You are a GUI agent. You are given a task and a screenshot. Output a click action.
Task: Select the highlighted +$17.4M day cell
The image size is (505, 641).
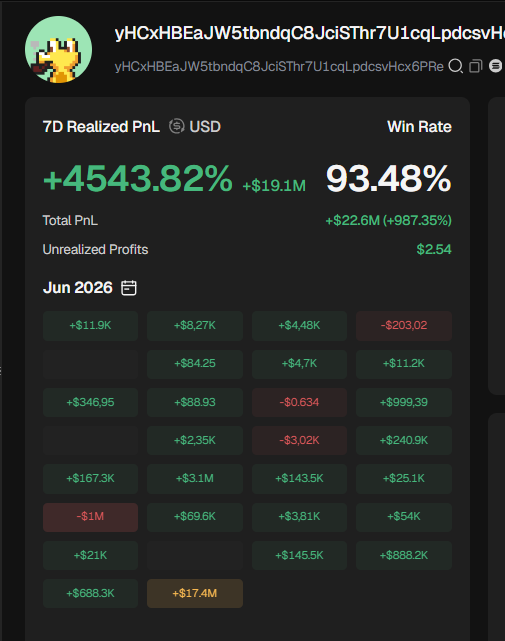pos(195,594)
